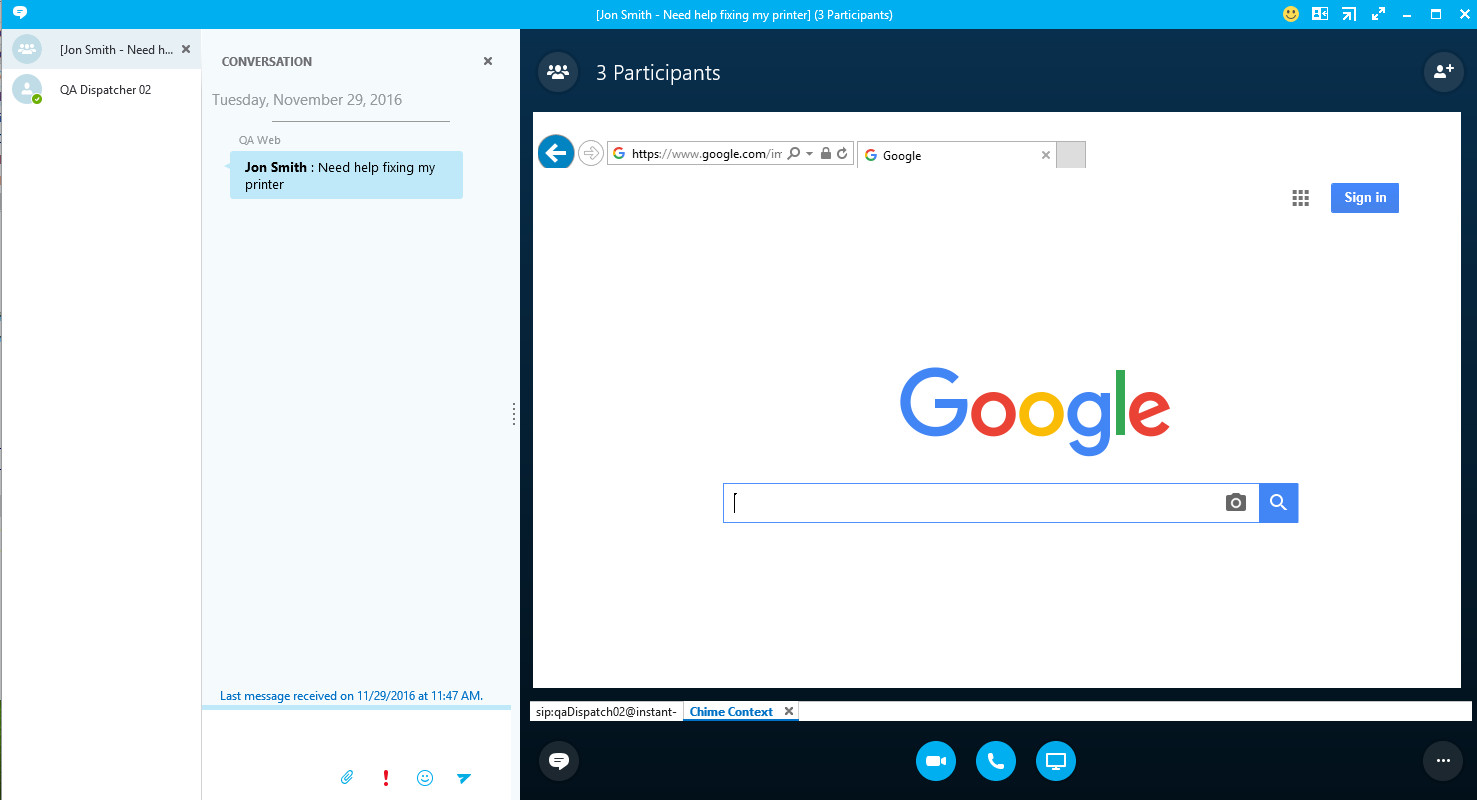Image resolution: width=1477 pixels, height=800 pixels.
Task: Select the sip:qaDispatch02 tab
Action: [x=606, y=712]
